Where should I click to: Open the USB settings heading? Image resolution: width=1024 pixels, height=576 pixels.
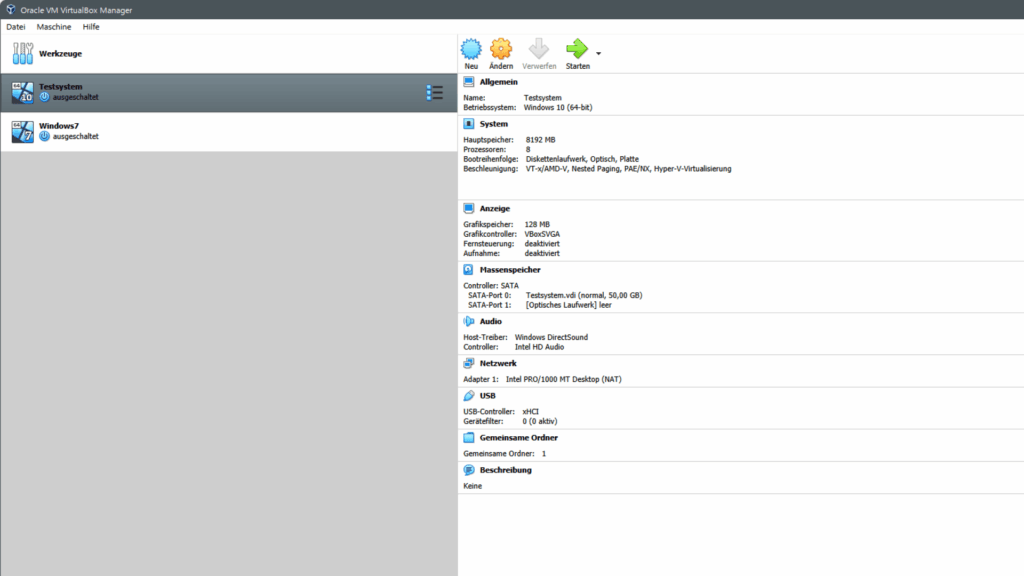487,396
